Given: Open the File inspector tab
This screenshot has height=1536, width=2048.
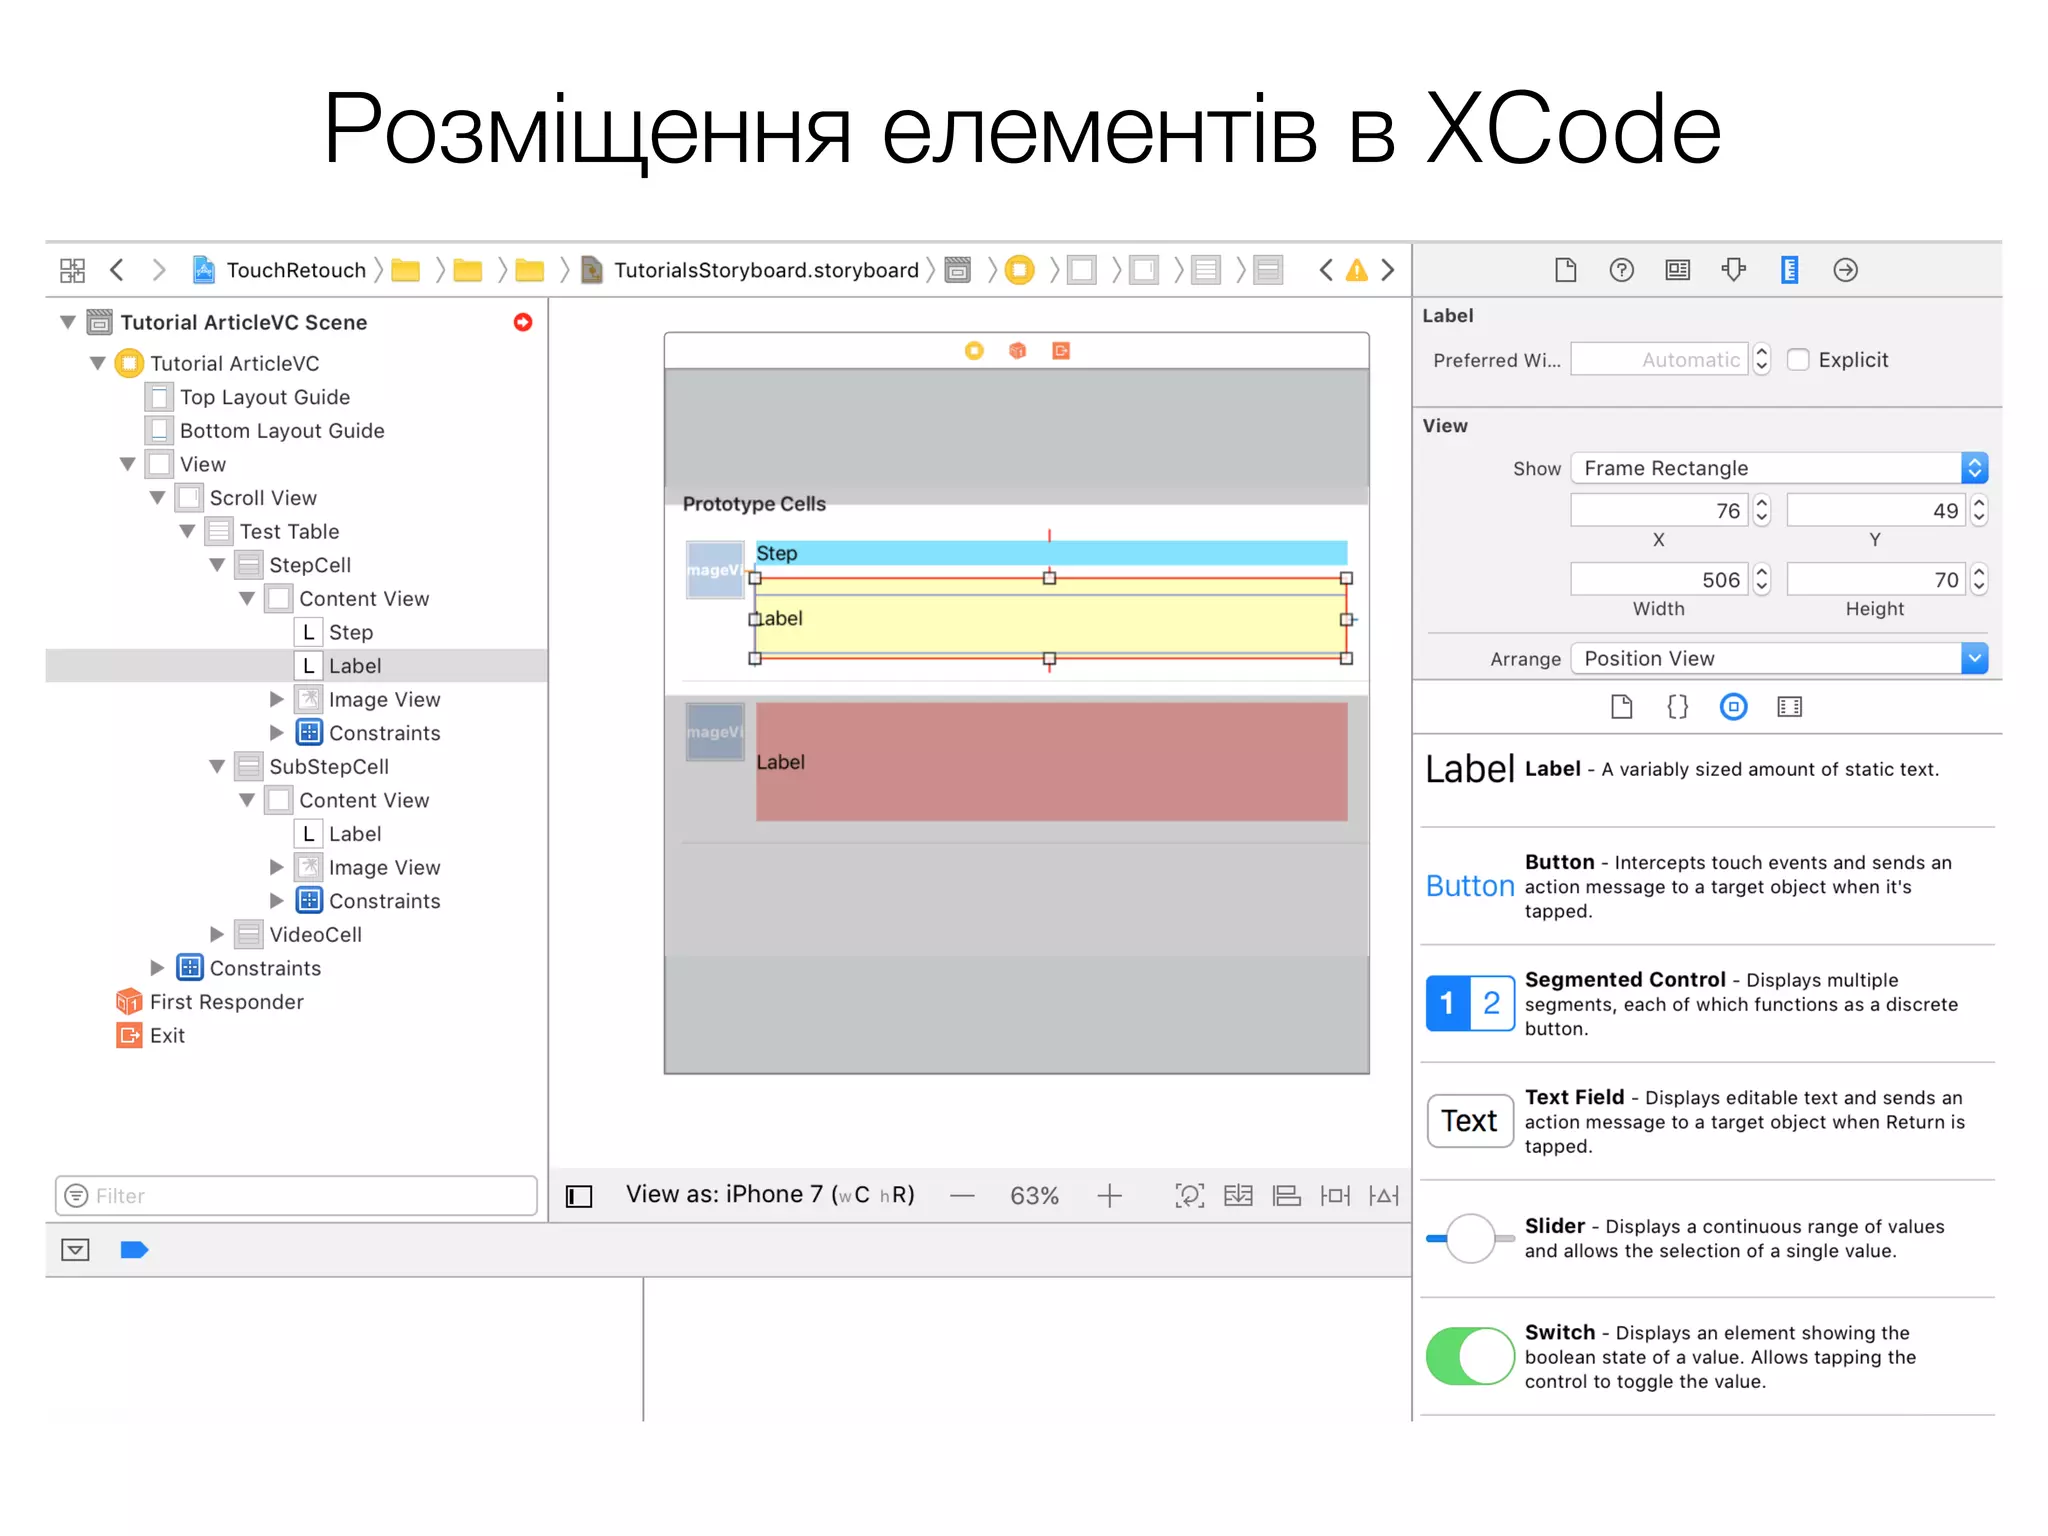Looking at the screenshot, I should tap(1566, 270).
